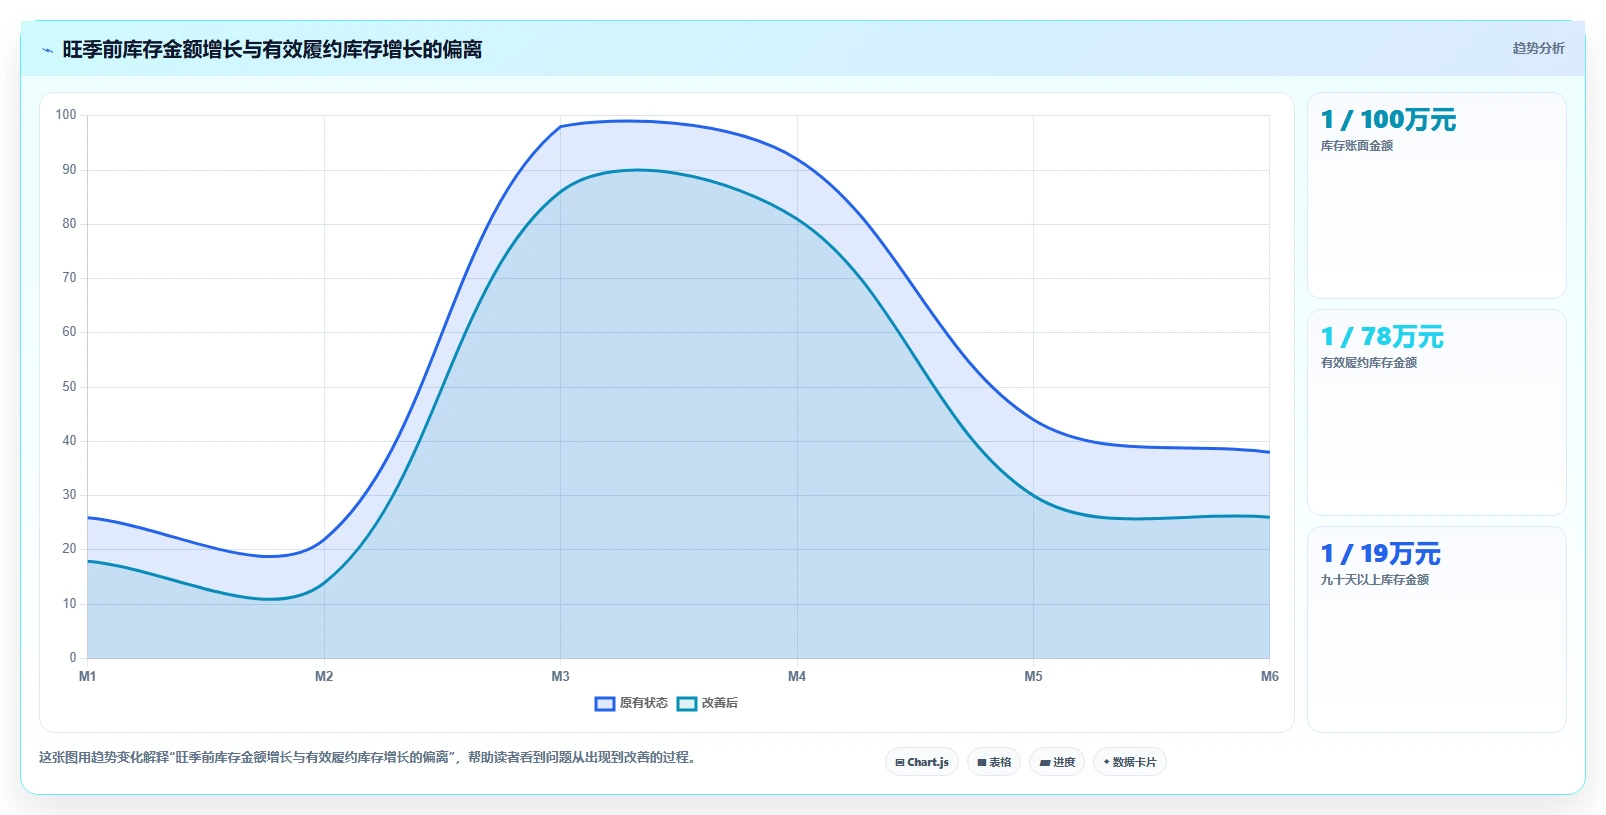Click the trend icon beside the chart title
The height and width of the screenshot is (815, 1606).
(47, 50)
